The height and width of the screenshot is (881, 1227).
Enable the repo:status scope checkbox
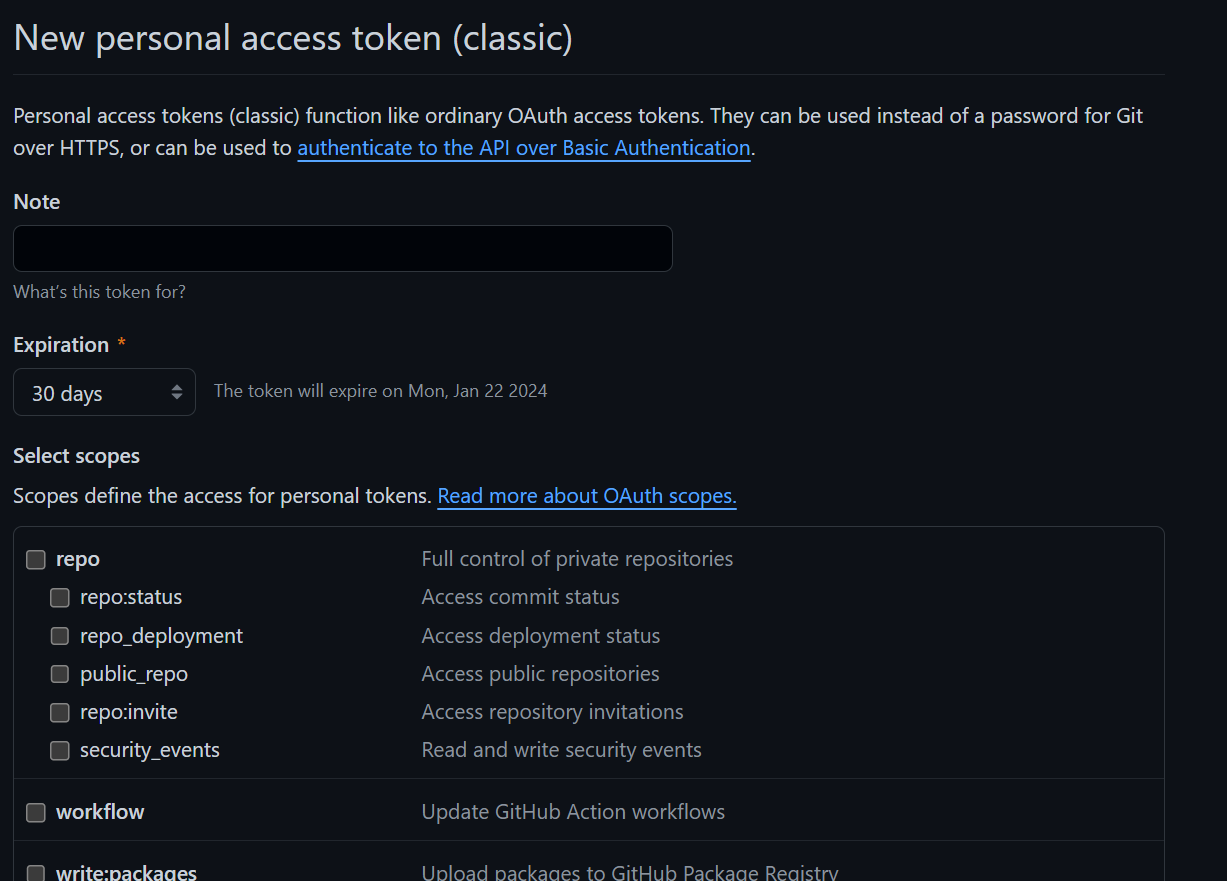60,598
